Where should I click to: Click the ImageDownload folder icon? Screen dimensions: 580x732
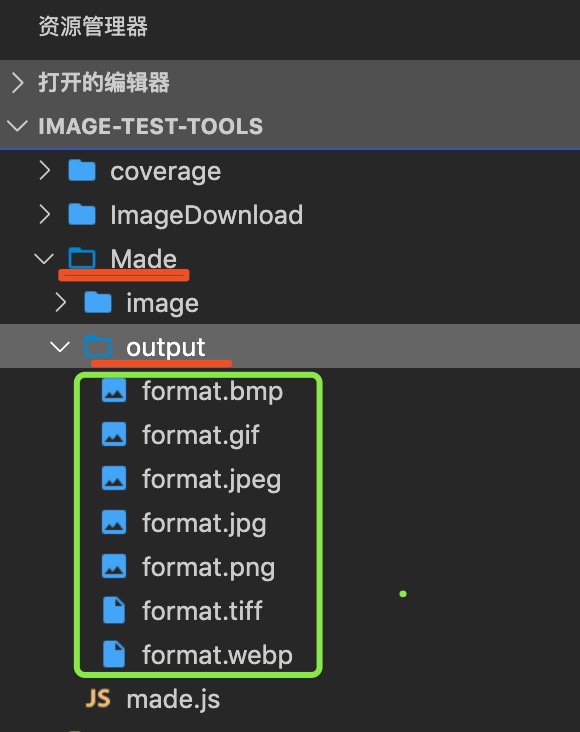pyautogui.click(x=82, y=214)
